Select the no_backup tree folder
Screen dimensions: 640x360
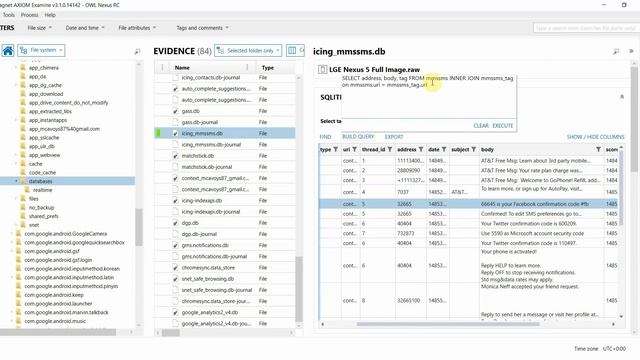[41, 207]
